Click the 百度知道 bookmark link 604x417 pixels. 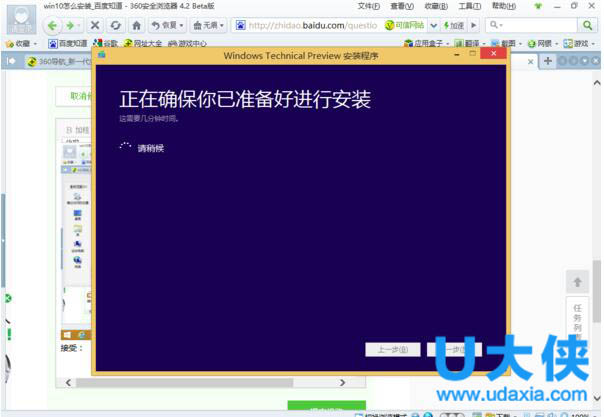[66, 44]
